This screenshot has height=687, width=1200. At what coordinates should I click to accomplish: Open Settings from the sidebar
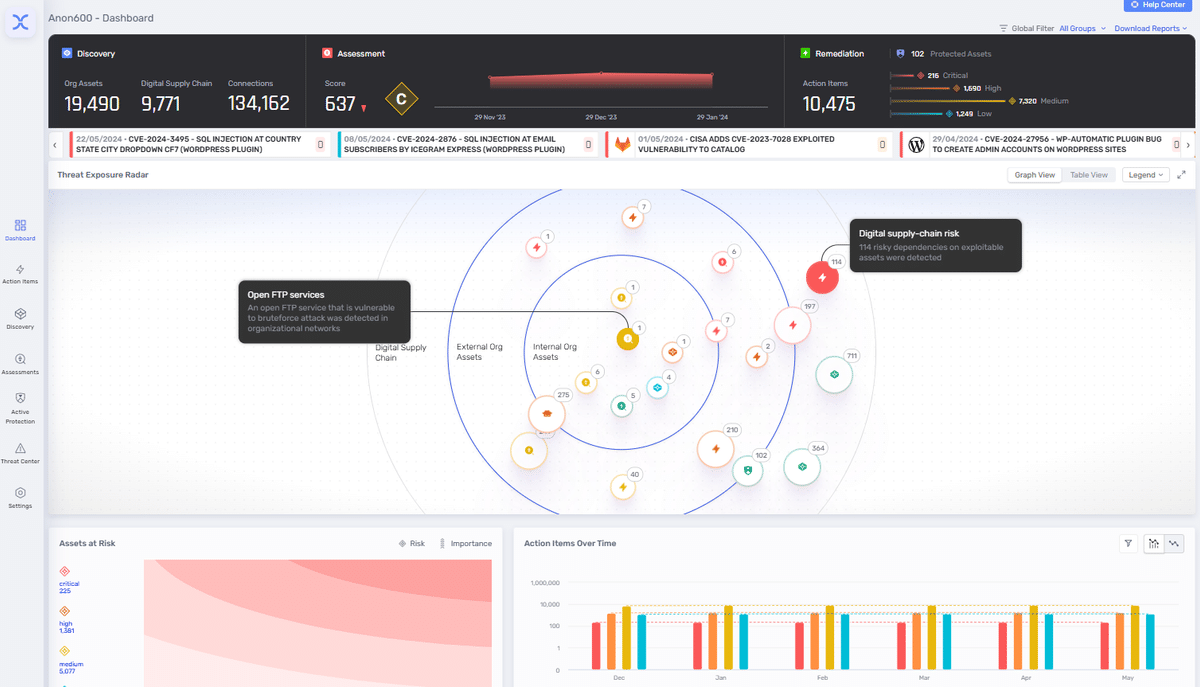pyautogui.click(x=20, y=498)
